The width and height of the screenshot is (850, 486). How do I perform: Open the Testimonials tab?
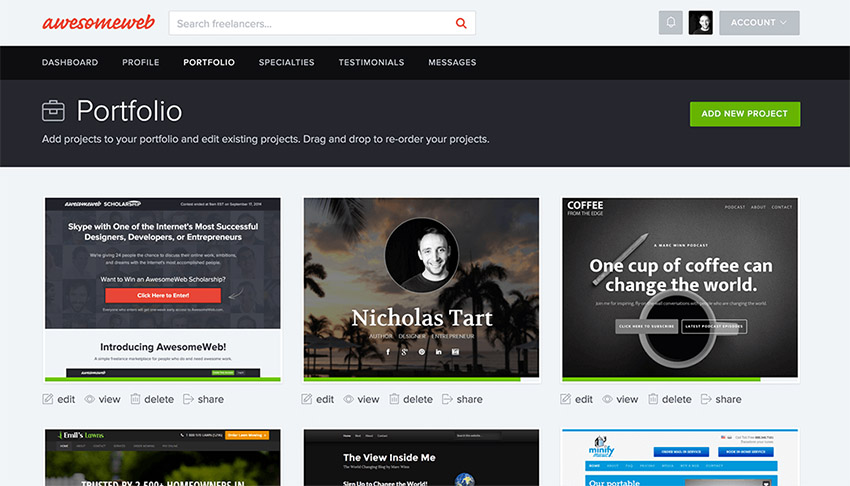pyautogui.click(x=371, y=62)
